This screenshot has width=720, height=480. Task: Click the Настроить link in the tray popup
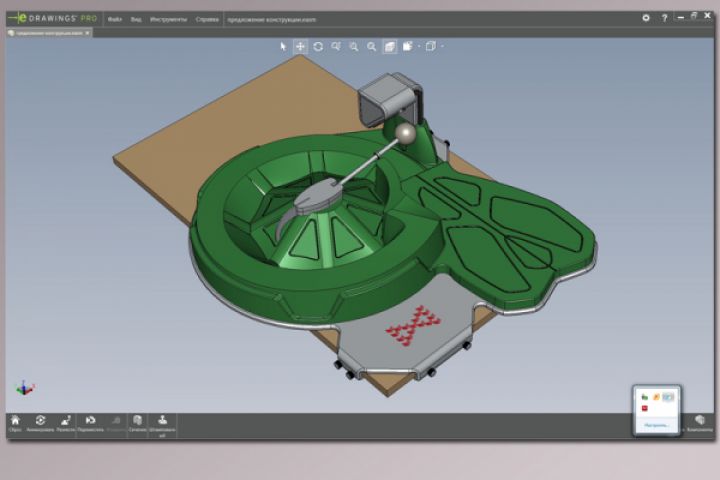[x=657, y=425]
